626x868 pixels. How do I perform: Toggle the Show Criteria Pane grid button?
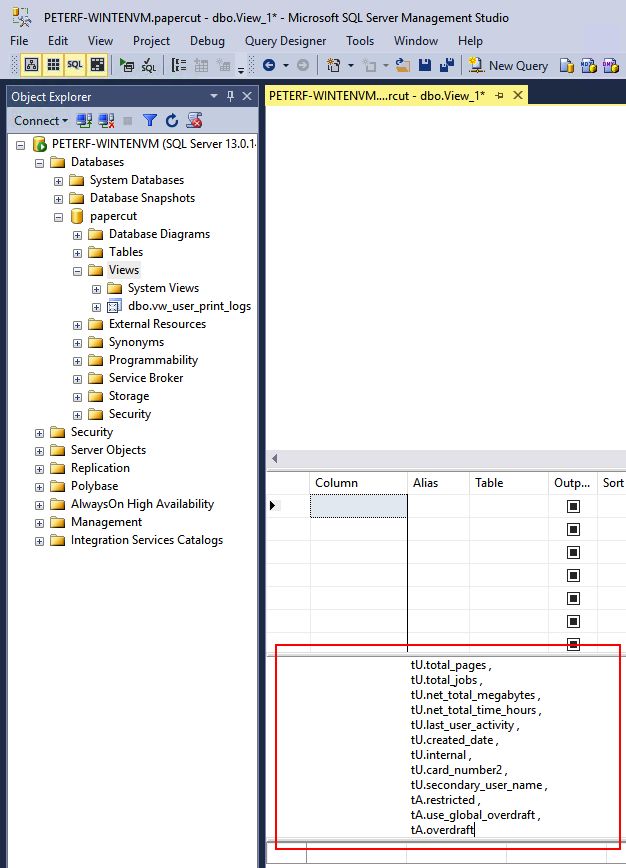53,65
